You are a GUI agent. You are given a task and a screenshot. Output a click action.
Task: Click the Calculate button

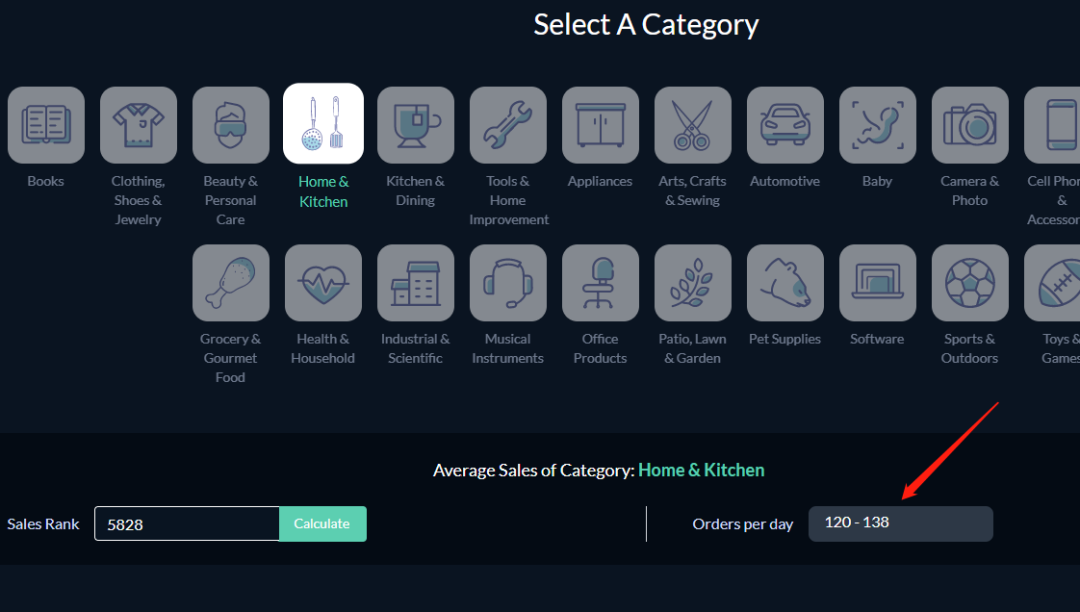pos(322,524)
